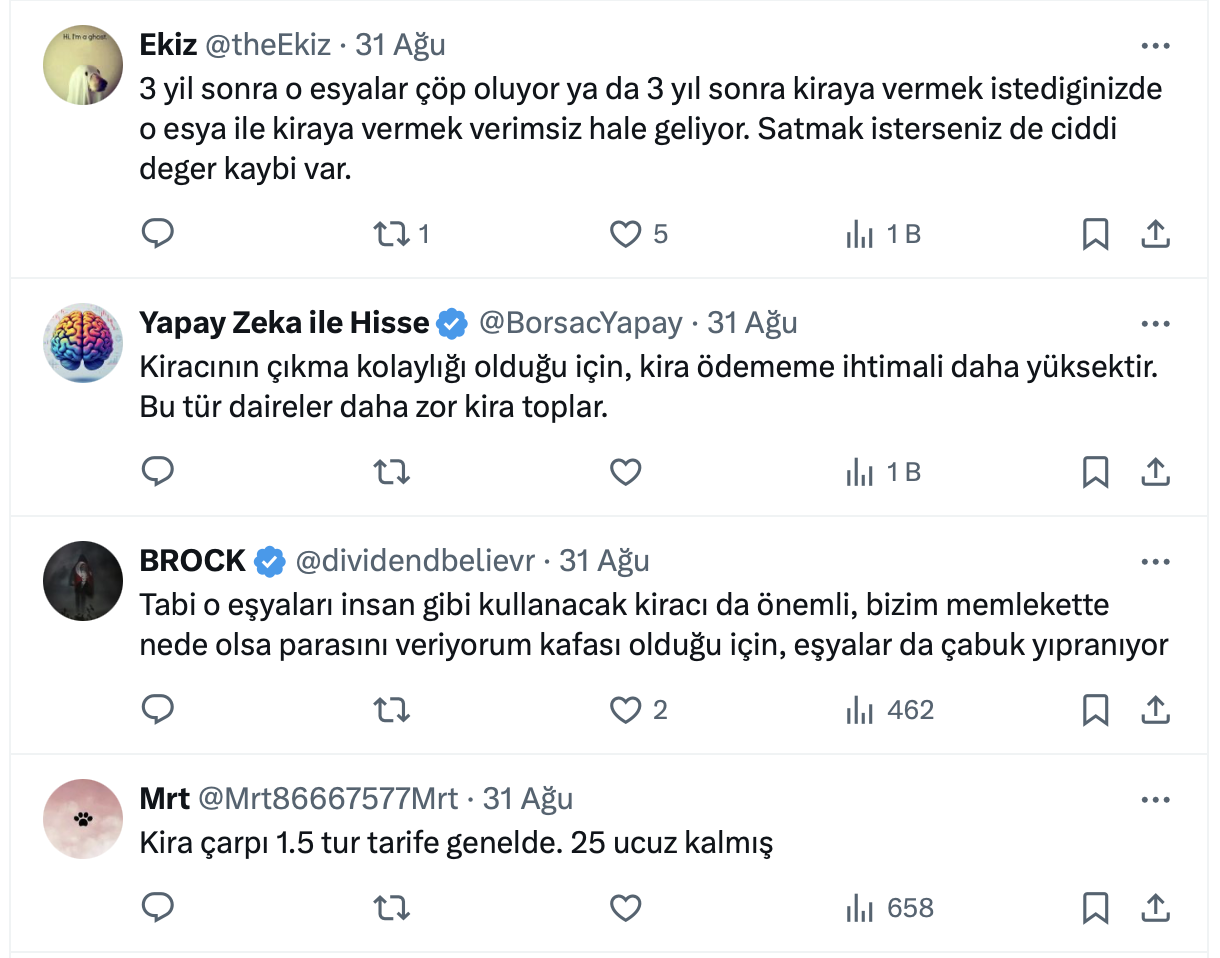This screenshot has height=958, width=1220.
Task: Repost BROCK's tweet
Action: pyautogui.click(x=390, y=710)
